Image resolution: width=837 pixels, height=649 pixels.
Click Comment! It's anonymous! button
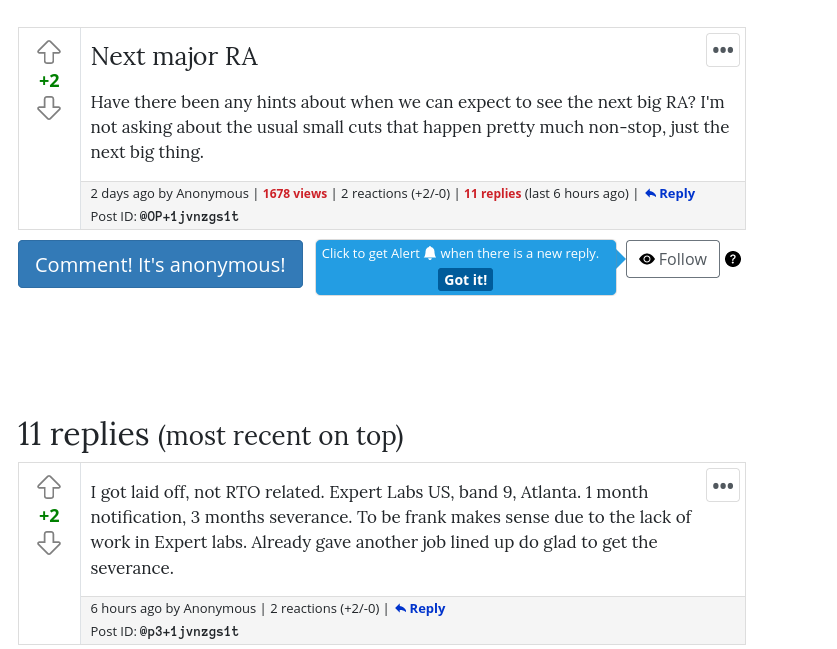click(x=160, y=264)
